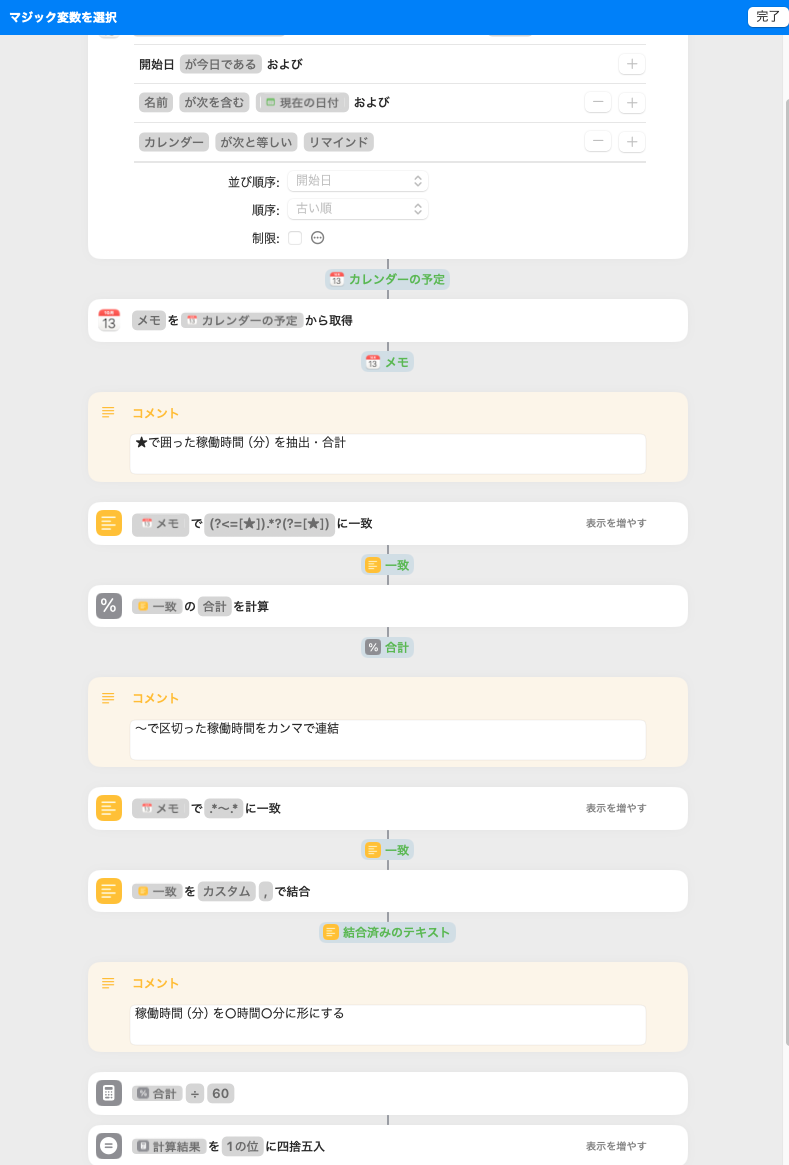The image size is (789, 1165).
Task: Select the 合計 magic variable output
Action: coord(387,647)
